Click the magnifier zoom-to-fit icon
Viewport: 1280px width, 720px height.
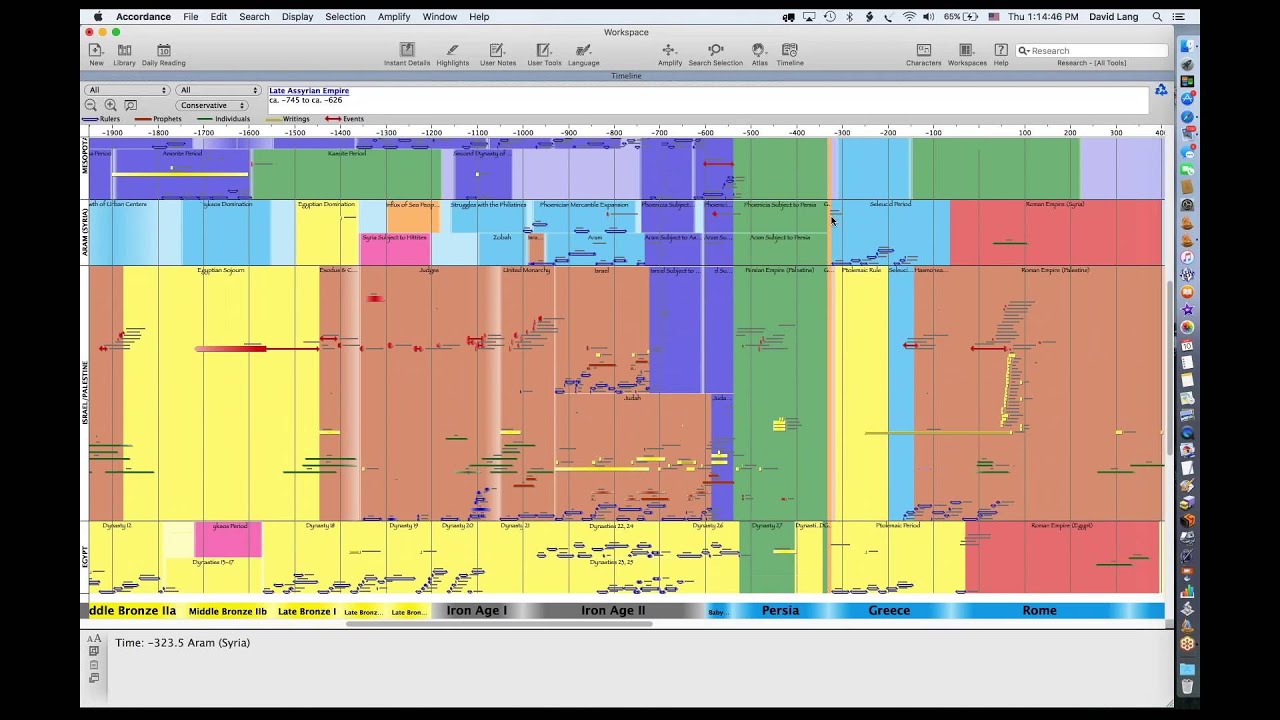tap(130, 105)
